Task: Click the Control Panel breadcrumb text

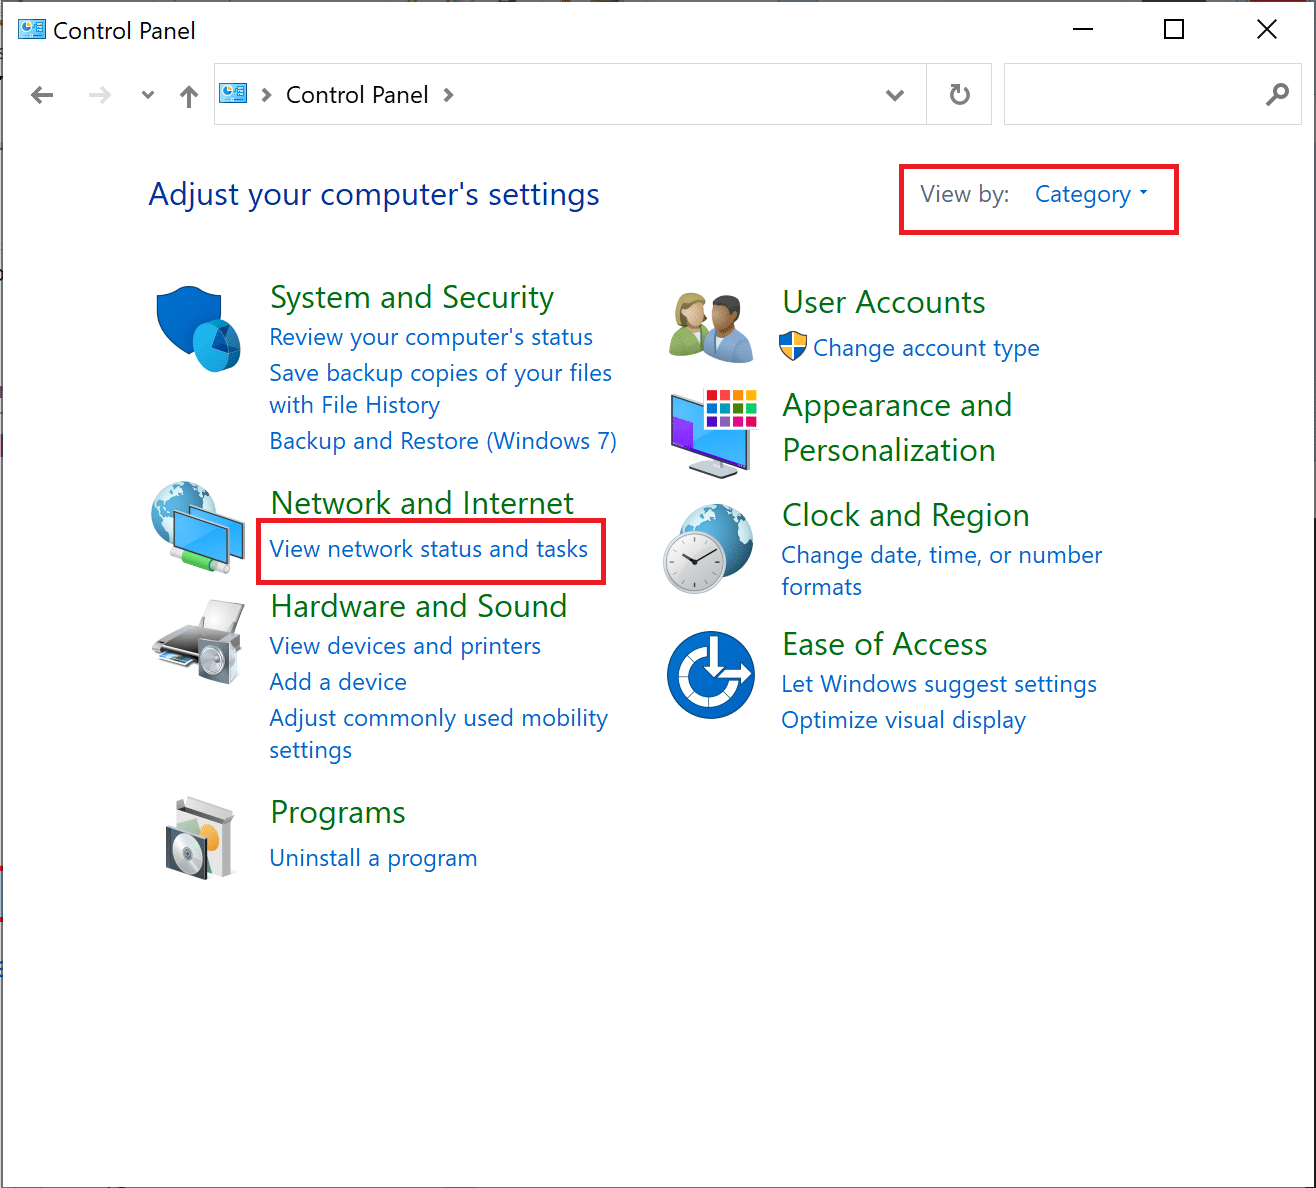Action: (x=357, y=95)
